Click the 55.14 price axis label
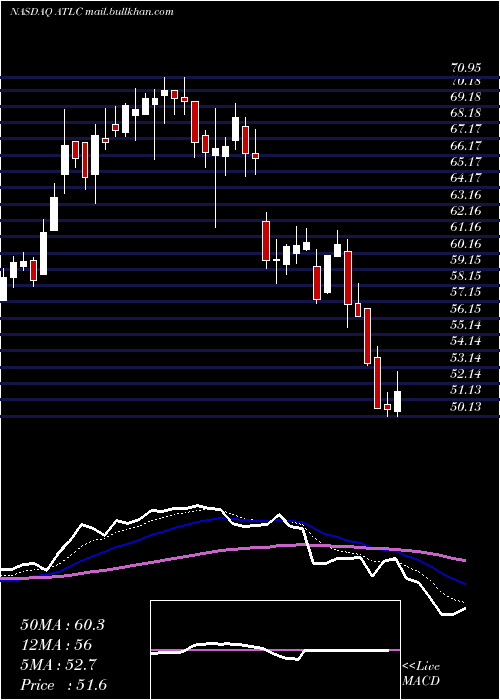Image resolution: width=500 pixels, height=700 pixels. click(x=466, y=325)
